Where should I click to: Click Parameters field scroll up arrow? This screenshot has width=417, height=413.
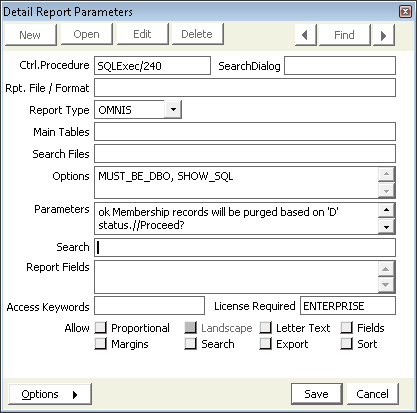click(386, 210)
